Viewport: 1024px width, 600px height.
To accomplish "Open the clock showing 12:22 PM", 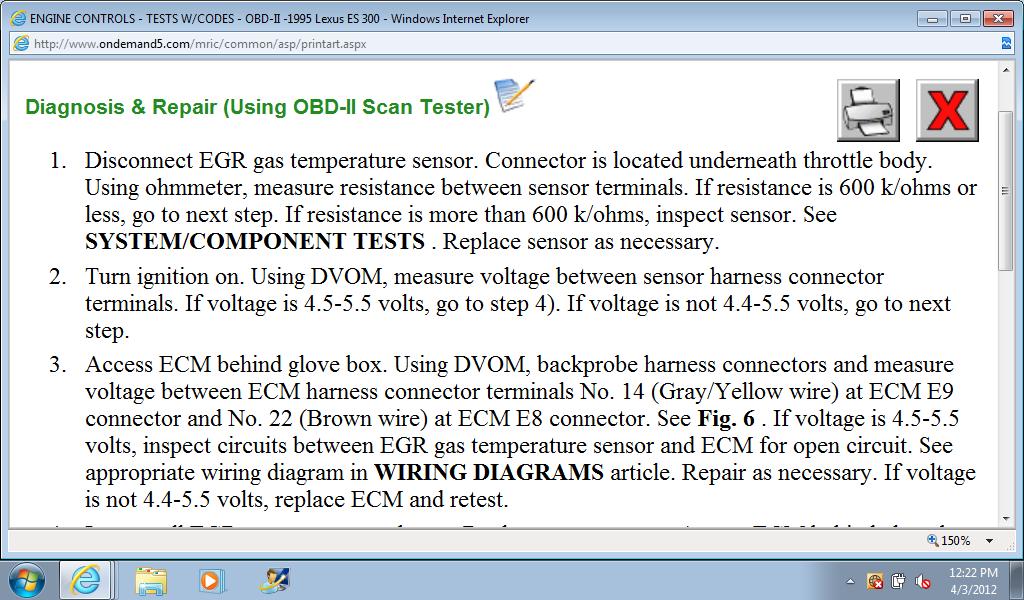I will pyautogui.click(x=973, y=573).
